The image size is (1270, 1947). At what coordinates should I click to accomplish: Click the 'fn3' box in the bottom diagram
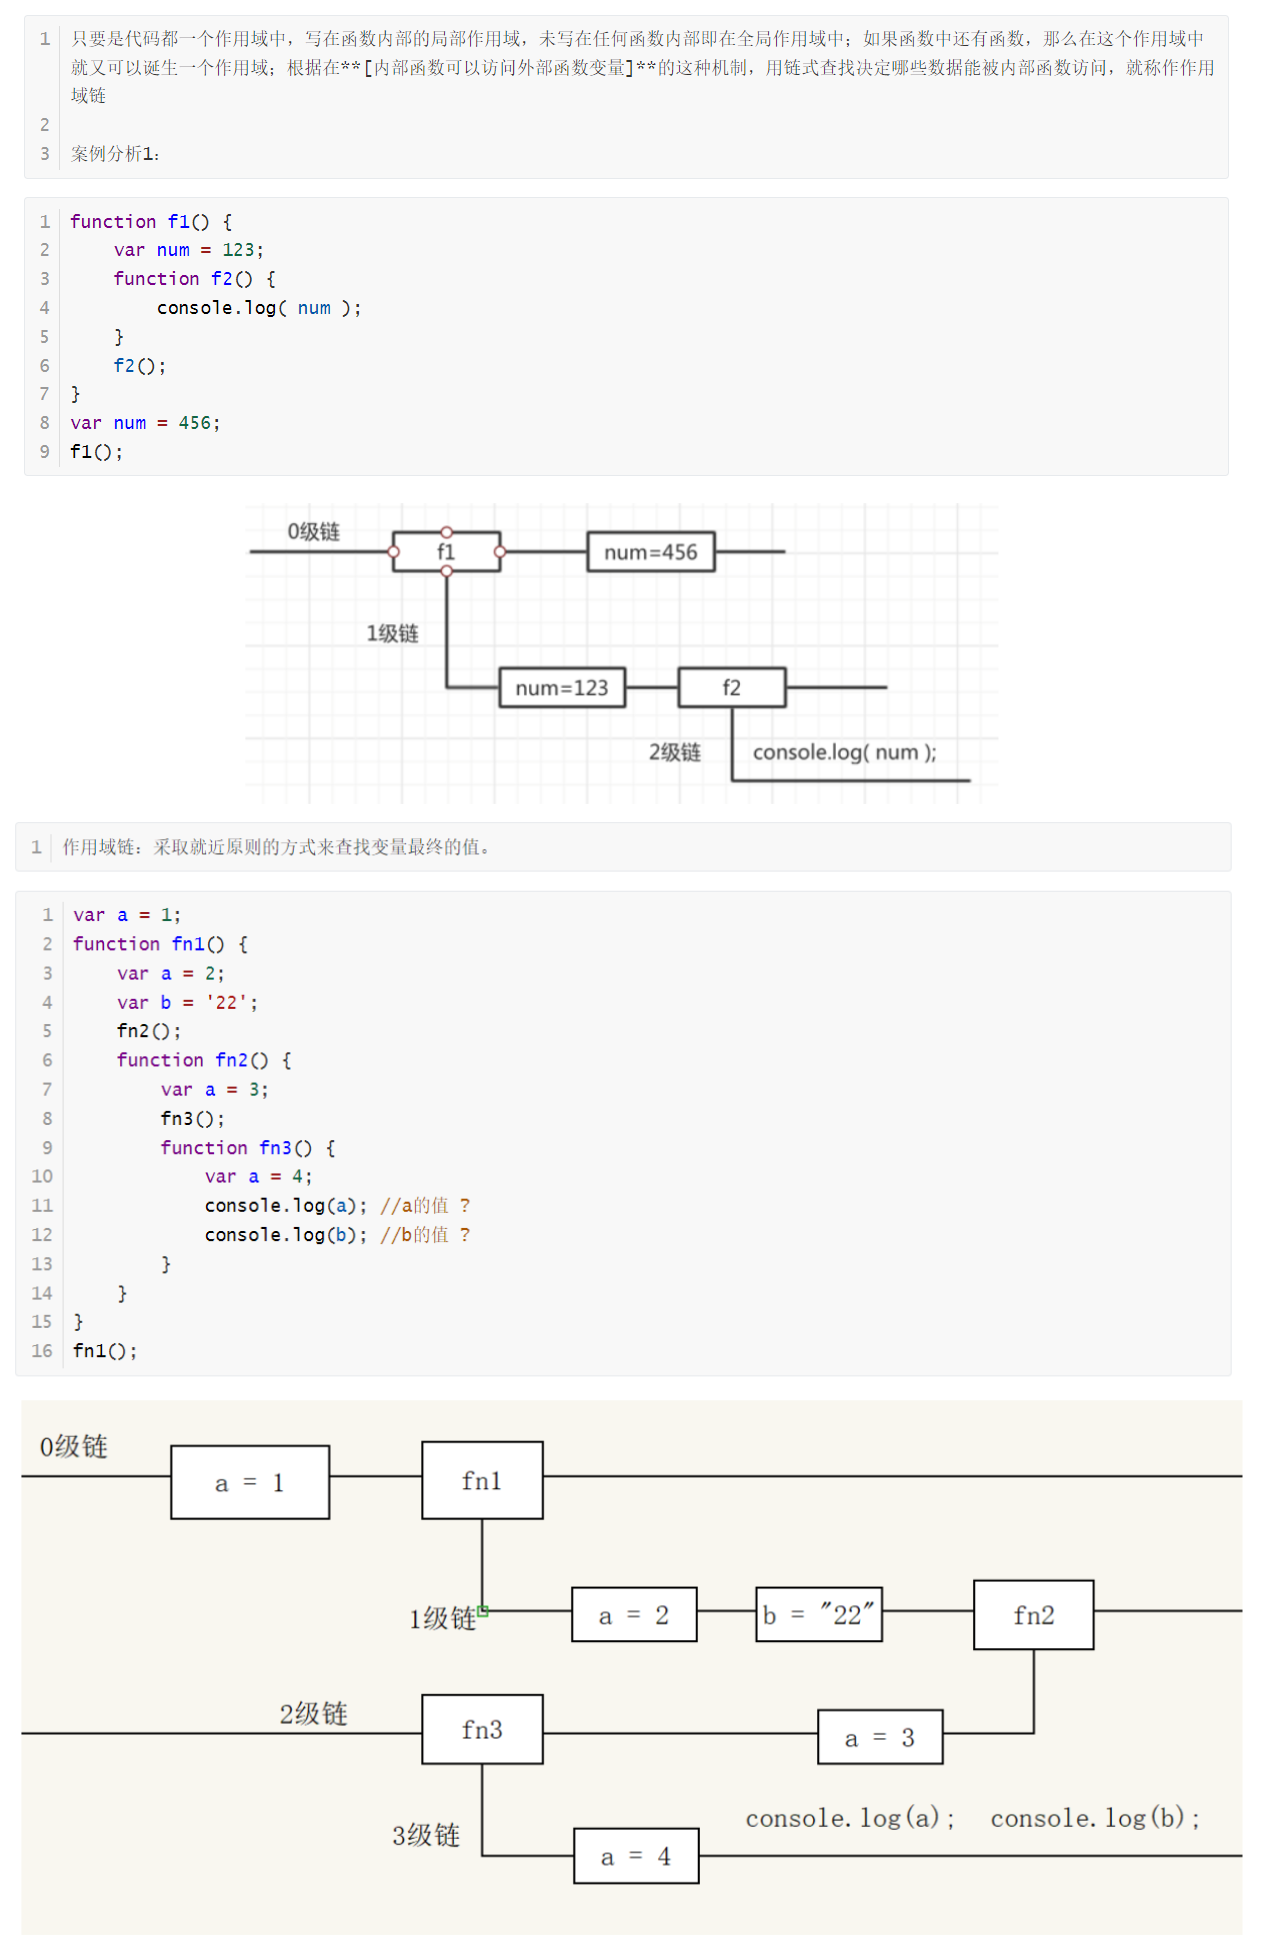[482, 1730]
